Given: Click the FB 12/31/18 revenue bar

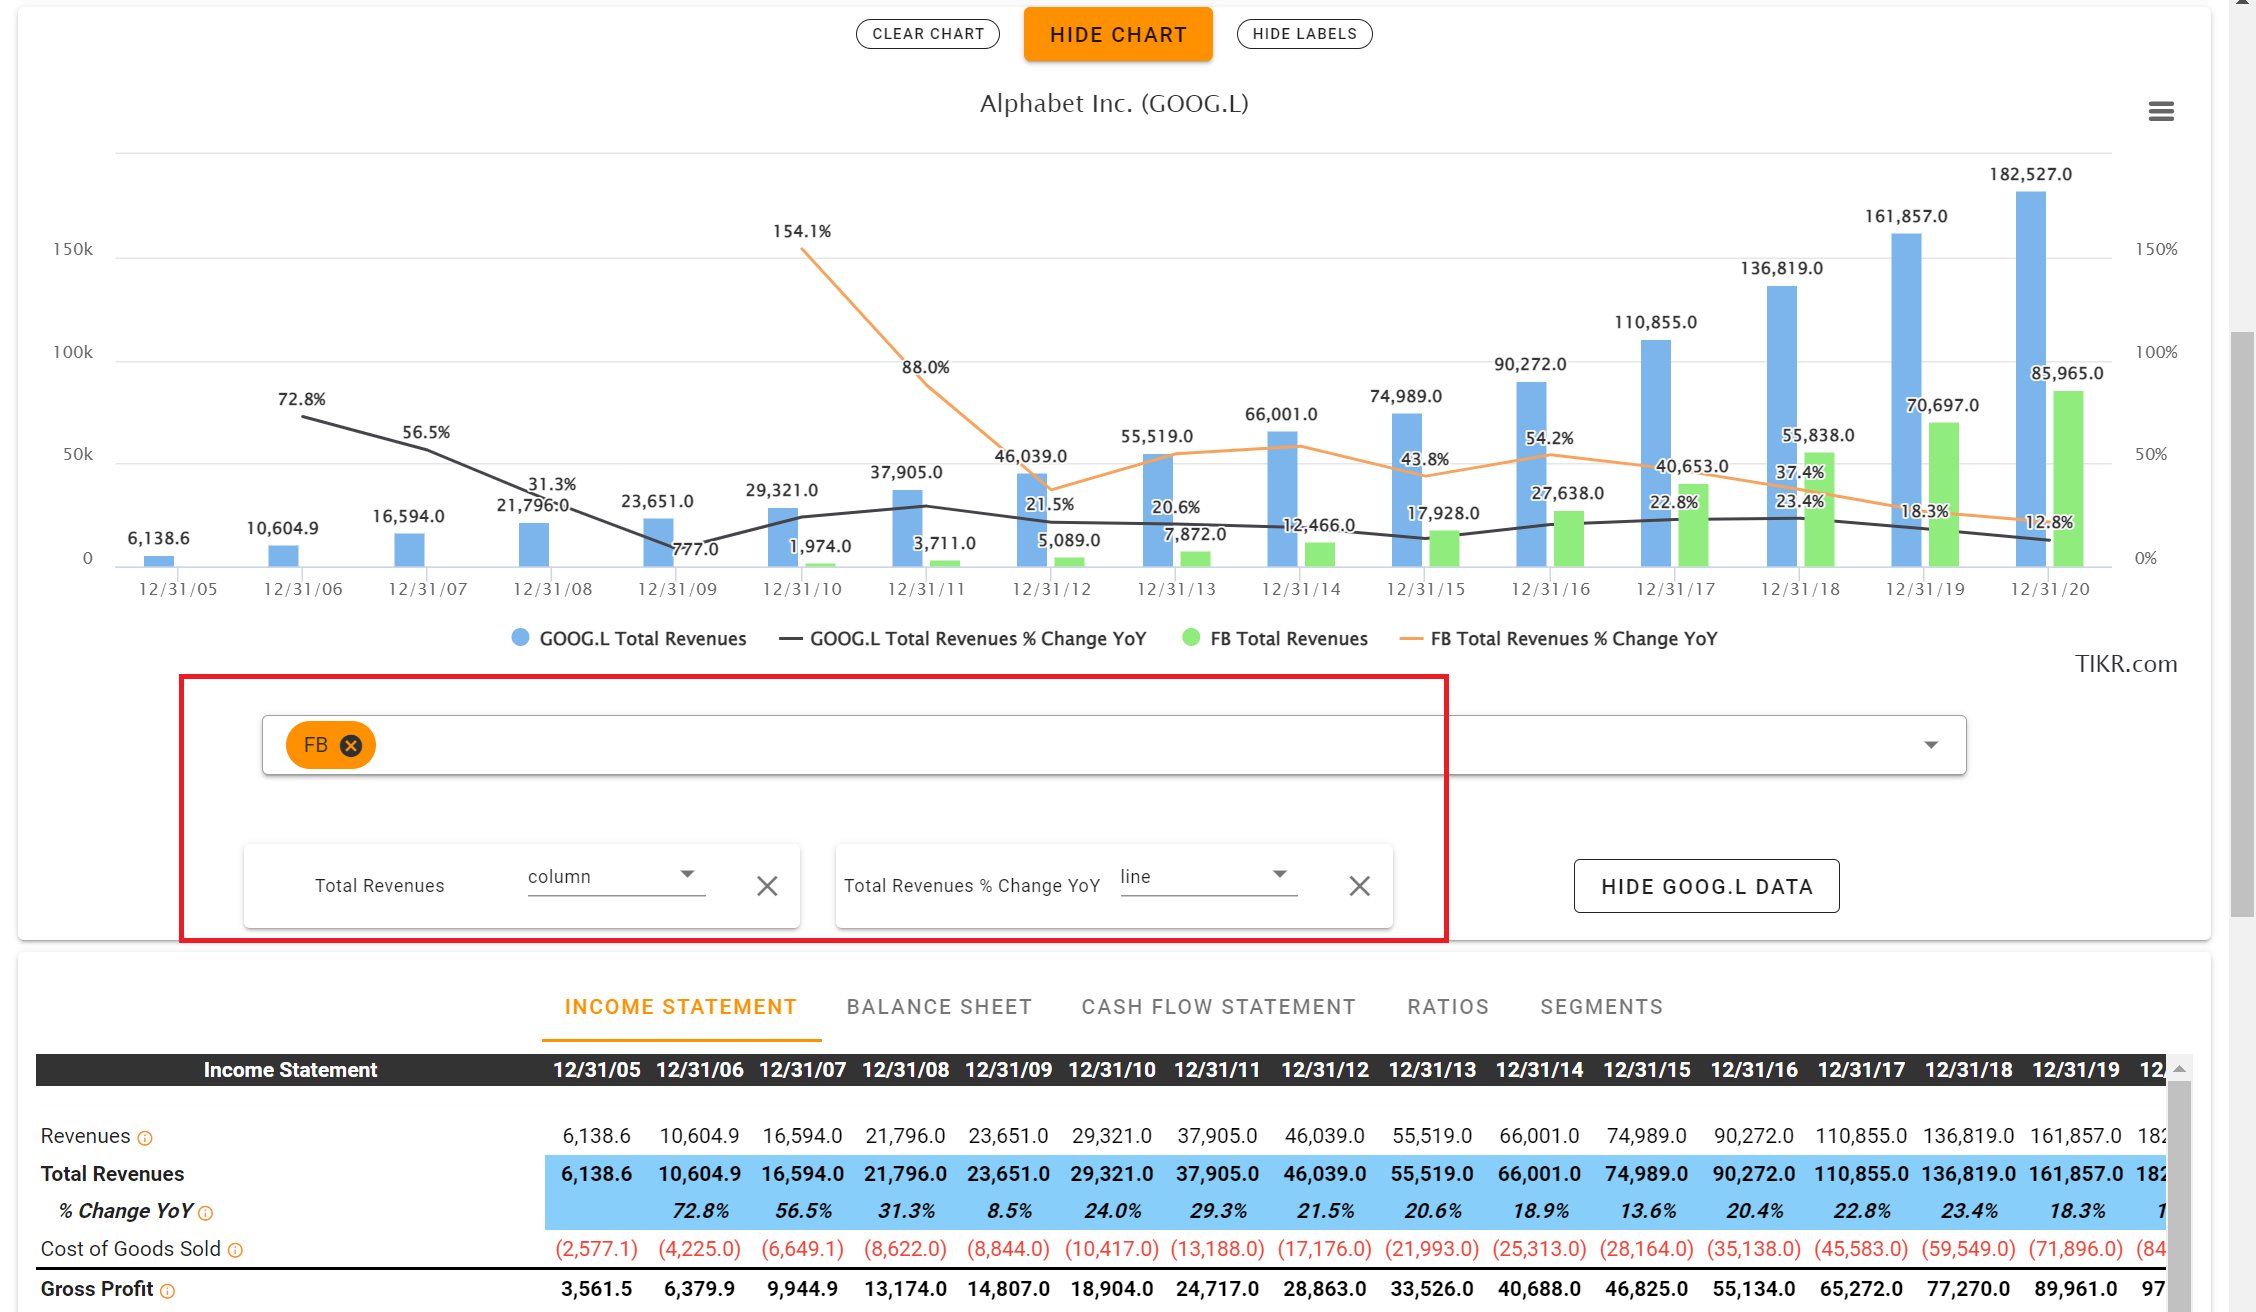Looking at the screenshot, I should click(1819, 510).
